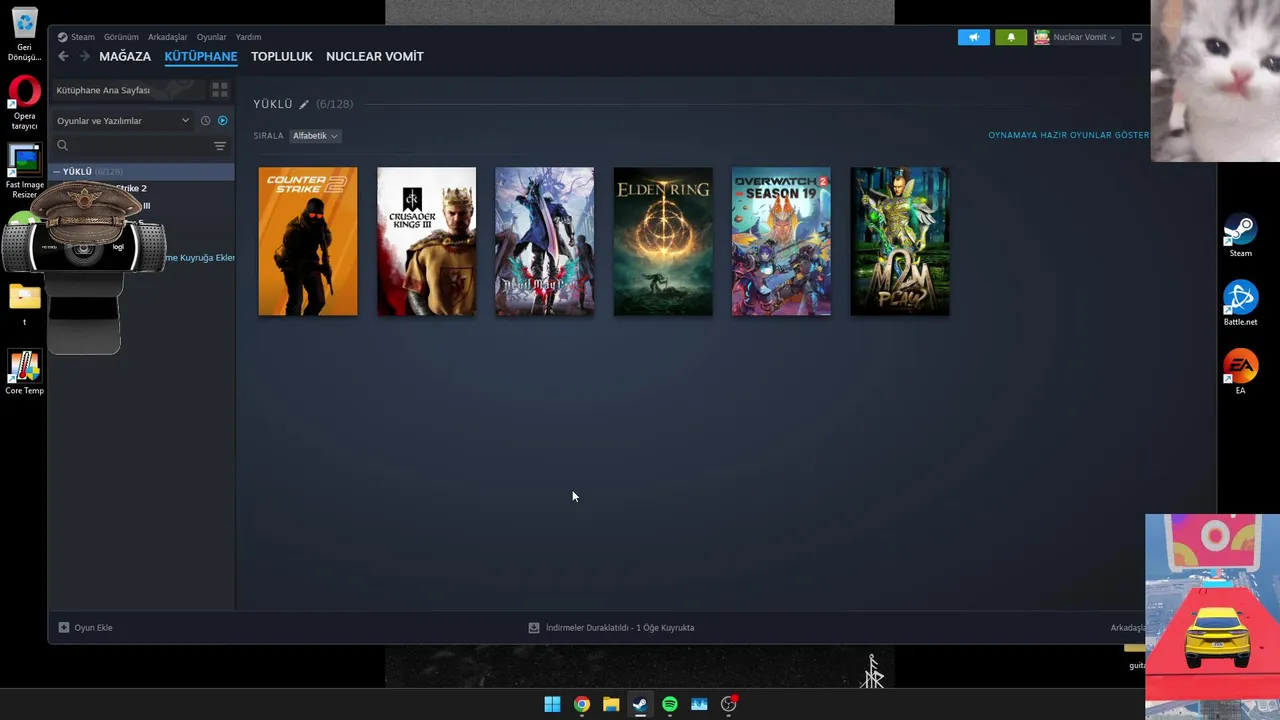Click the plus icon beside Oyun Ekle

point(64,628)
